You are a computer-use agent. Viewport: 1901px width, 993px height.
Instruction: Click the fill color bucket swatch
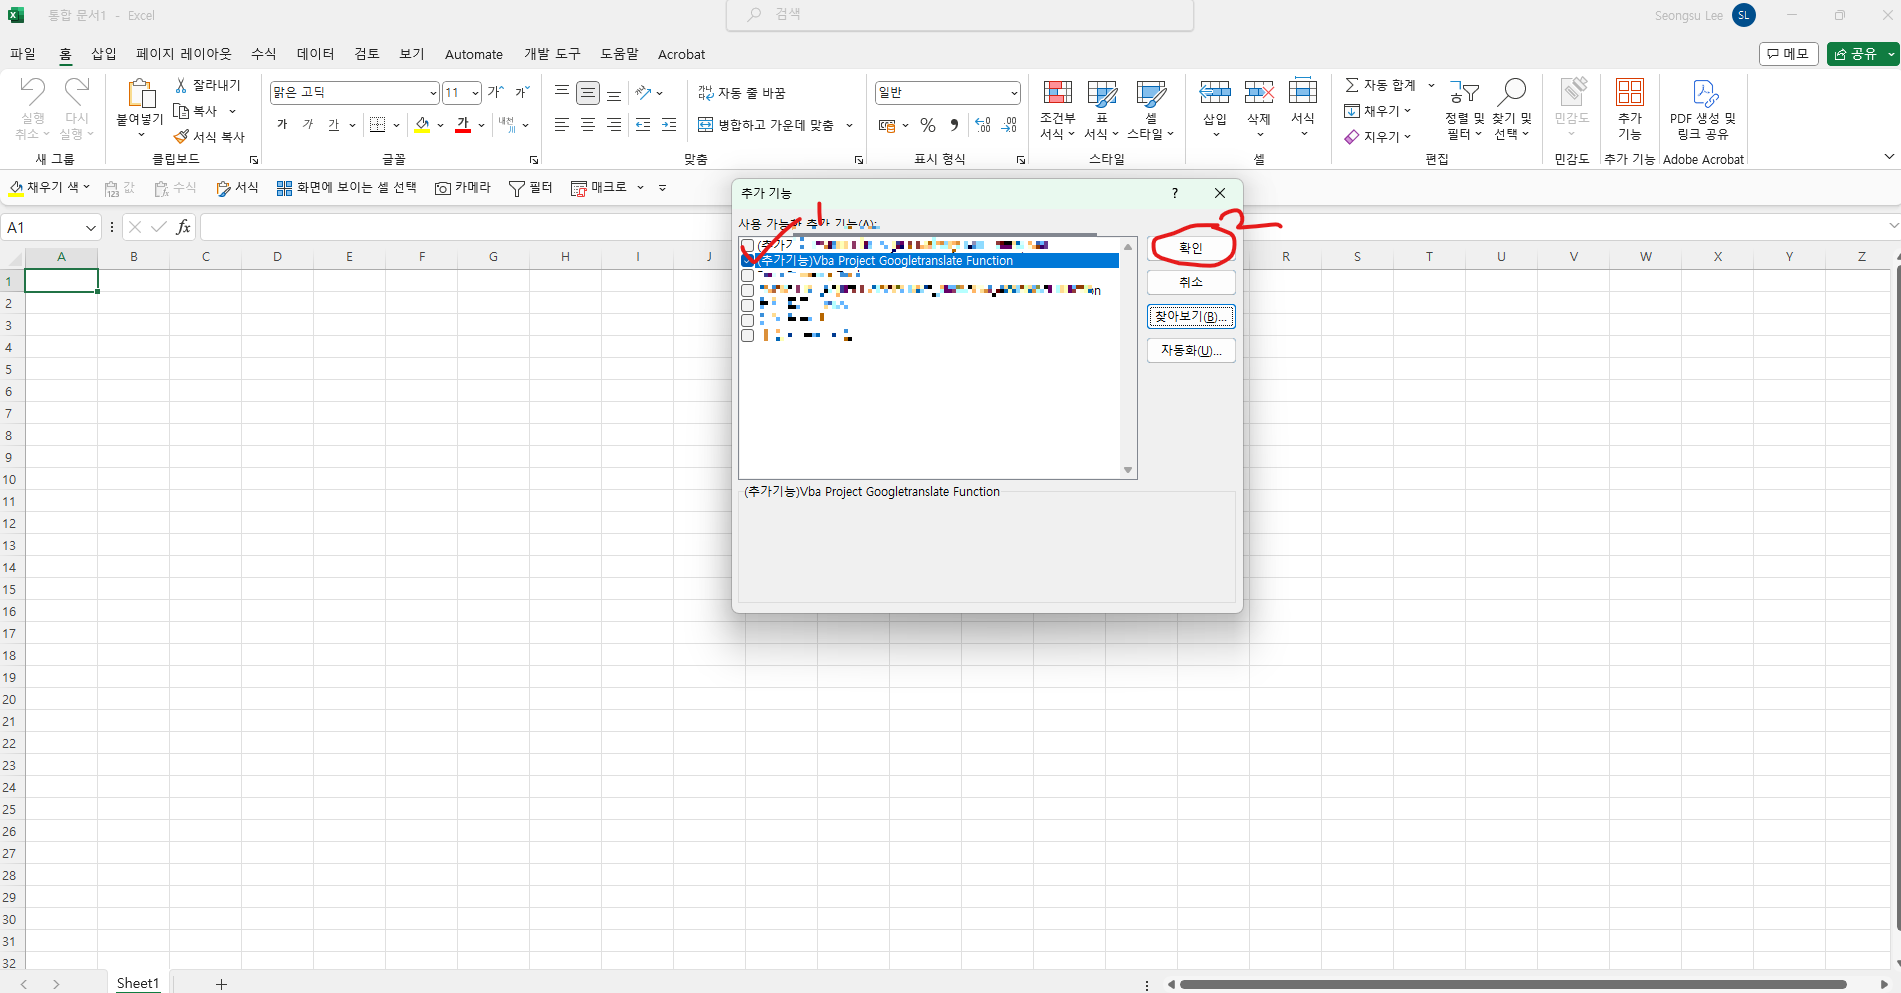[422, 125]
